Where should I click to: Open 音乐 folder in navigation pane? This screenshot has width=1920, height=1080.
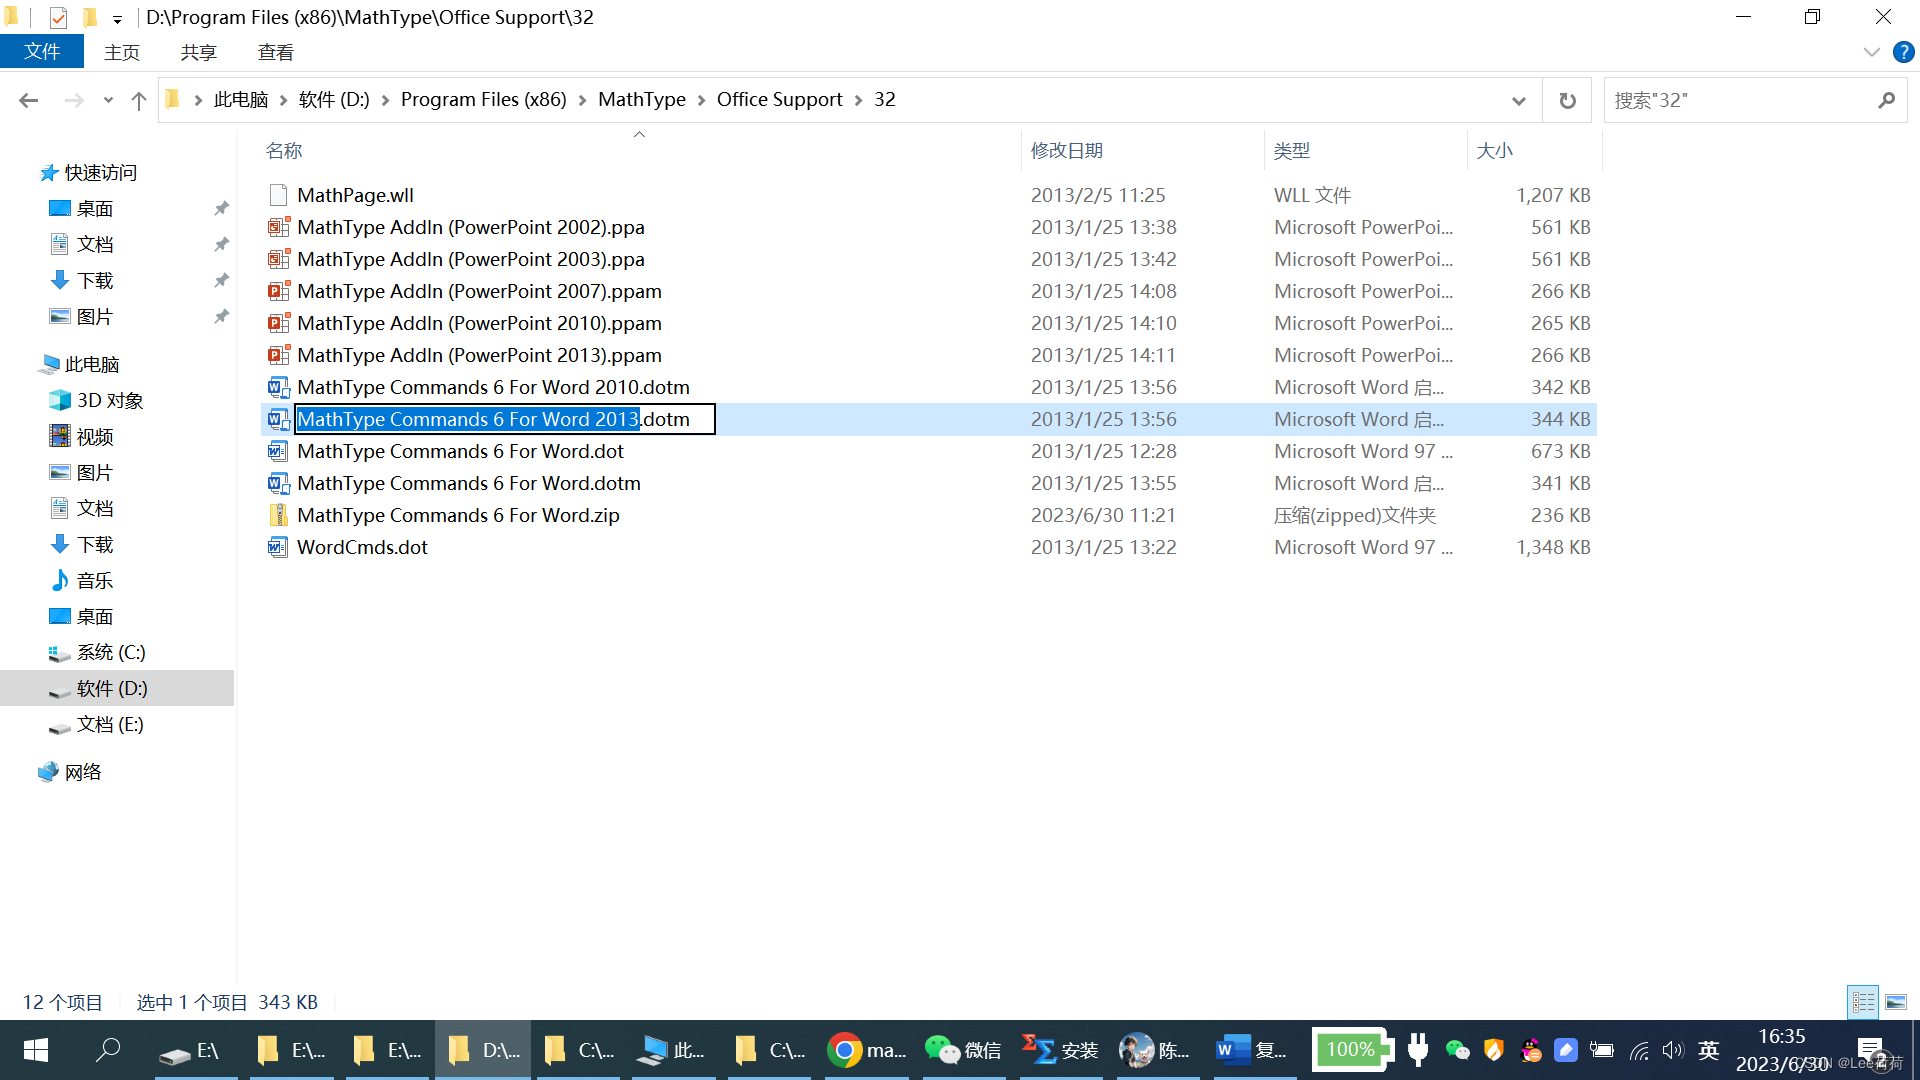coord(95,580)
